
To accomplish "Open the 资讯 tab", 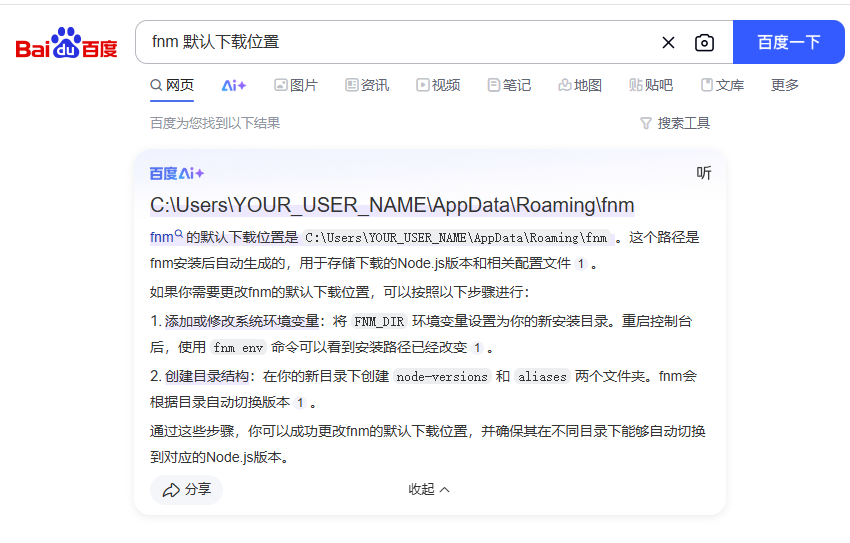I will pyautogui.click(x=367, y=85).
